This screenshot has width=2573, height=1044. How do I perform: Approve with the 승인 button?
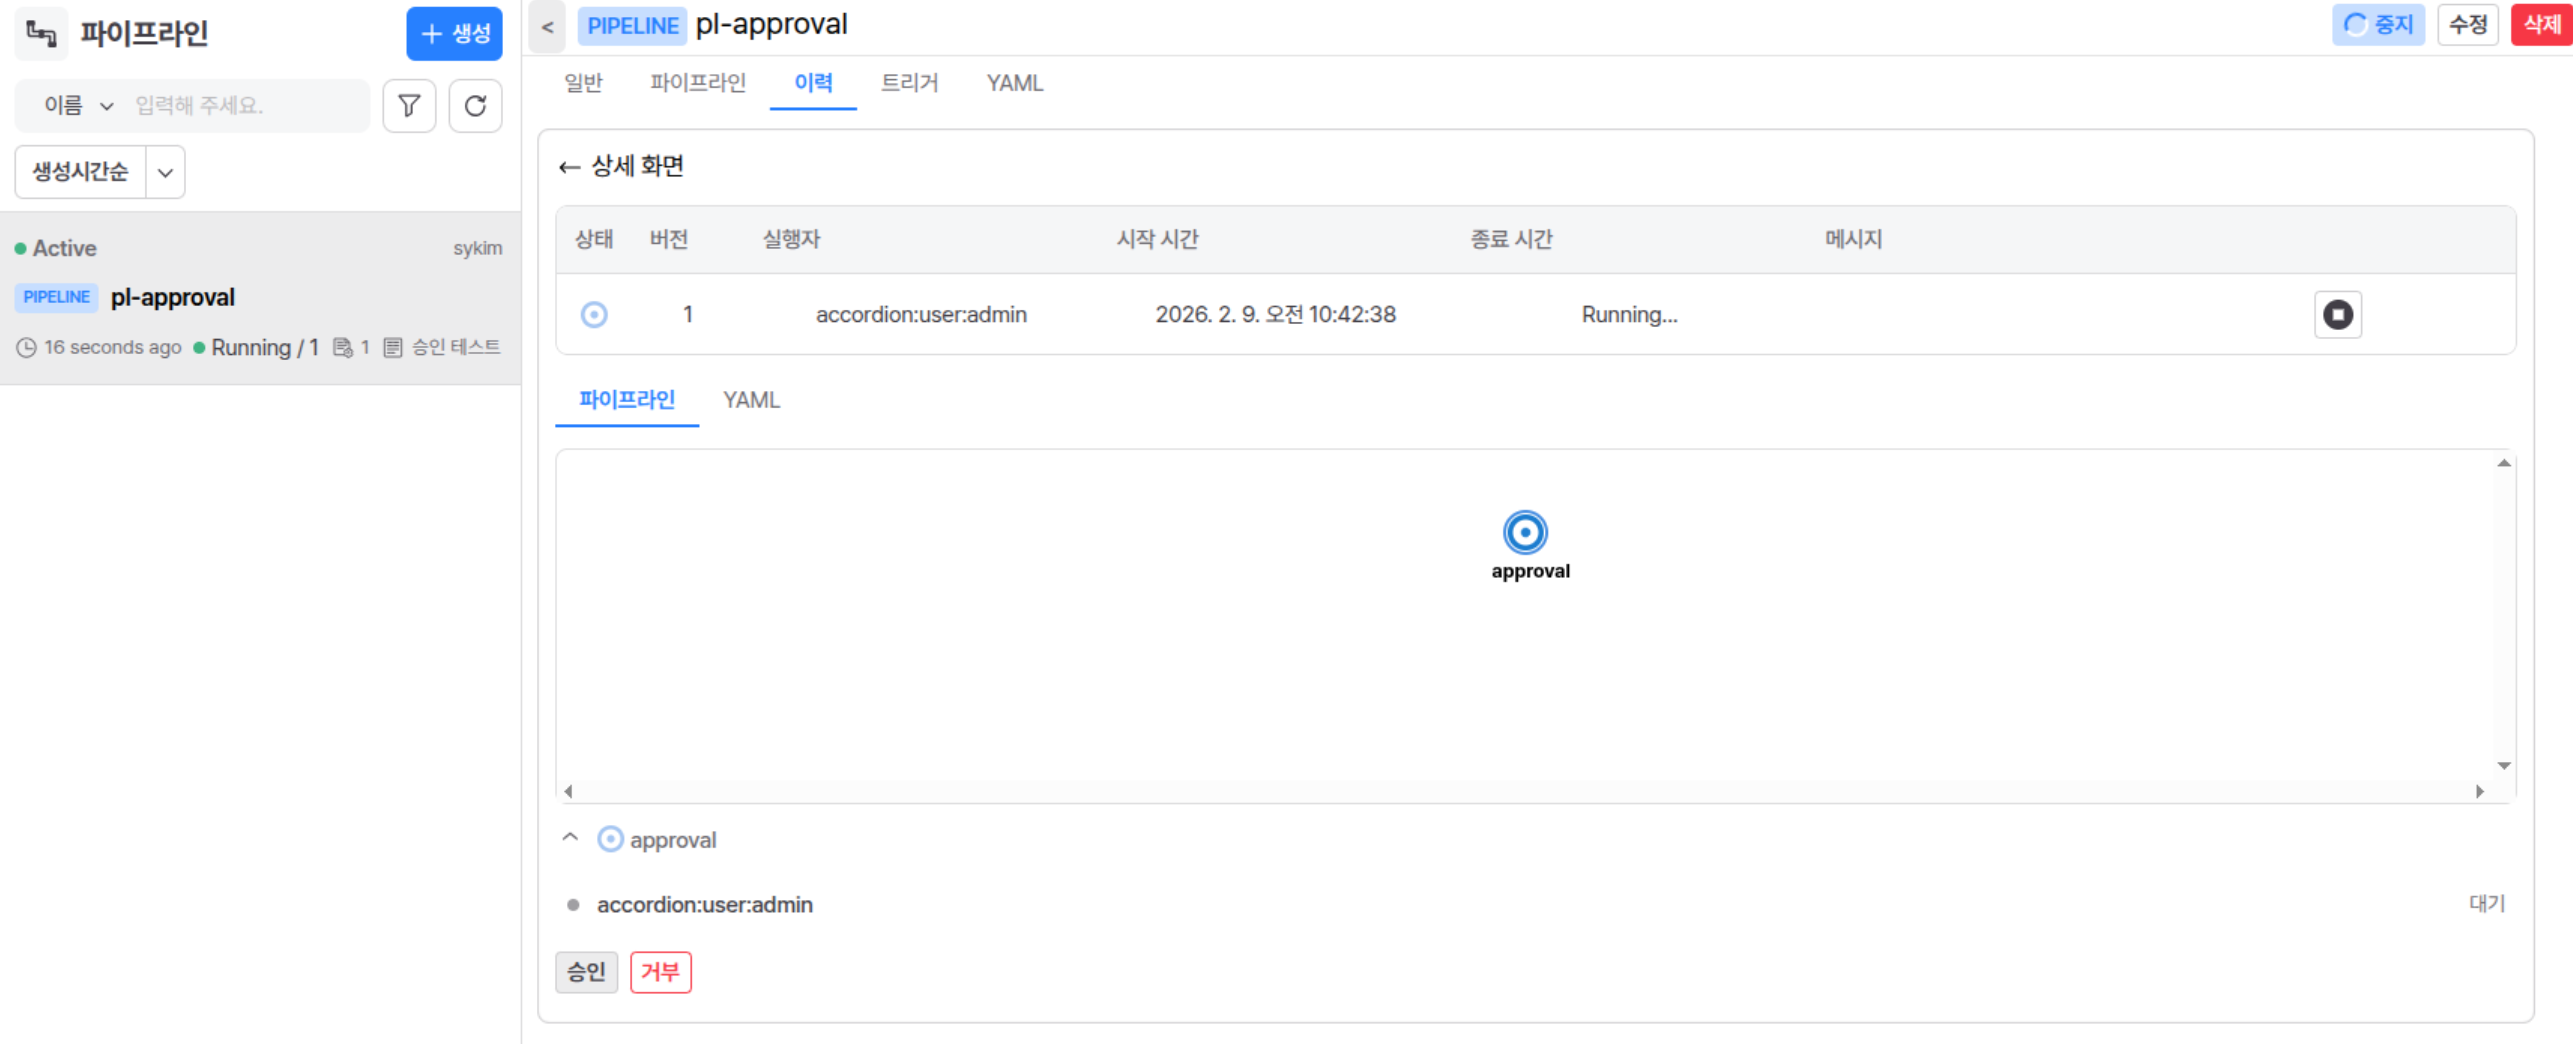tap(586, 971)
